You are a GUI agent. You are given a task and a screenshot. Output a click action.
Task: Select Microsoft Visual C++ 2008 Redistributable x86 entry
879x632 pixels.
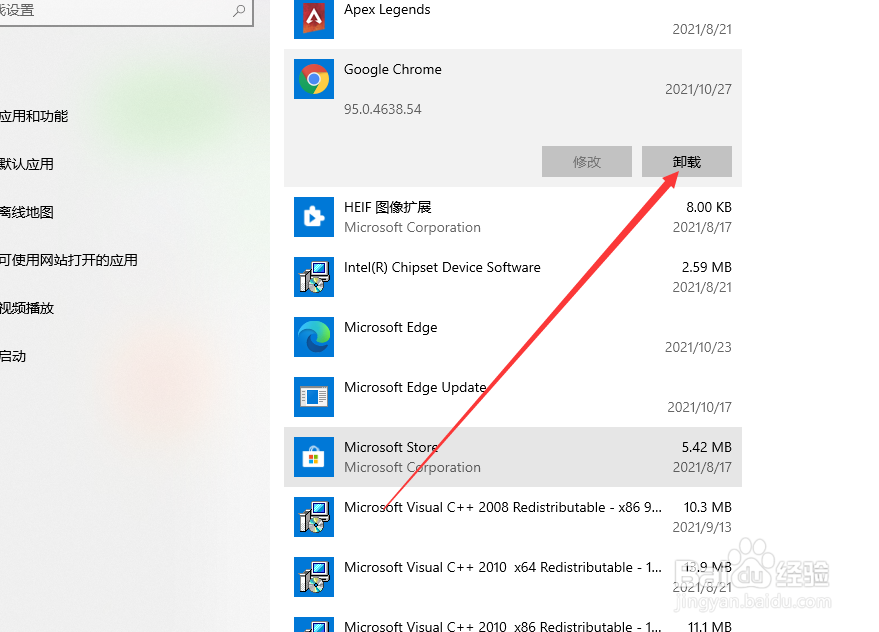pyautogui.click(x=503, y=508)
